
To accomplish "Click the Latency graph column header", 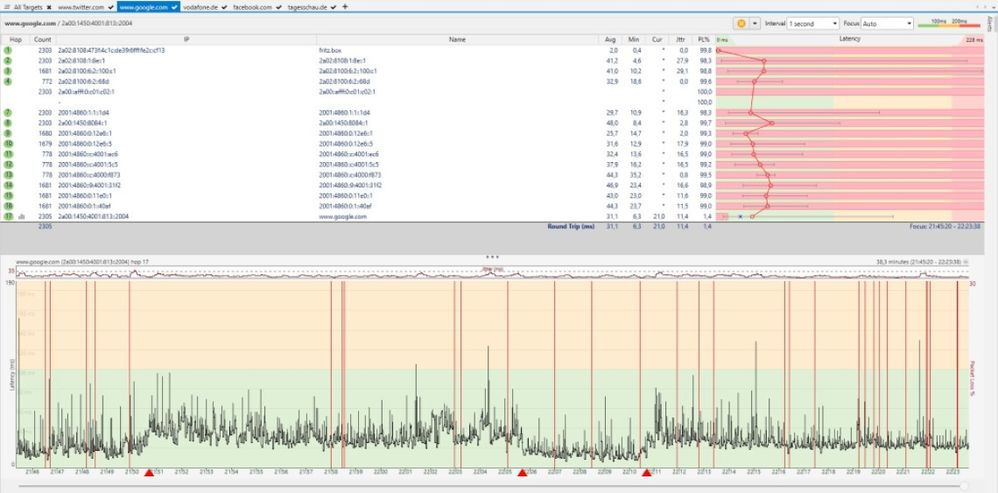I will pyautogui.click(x=850, y=39).
